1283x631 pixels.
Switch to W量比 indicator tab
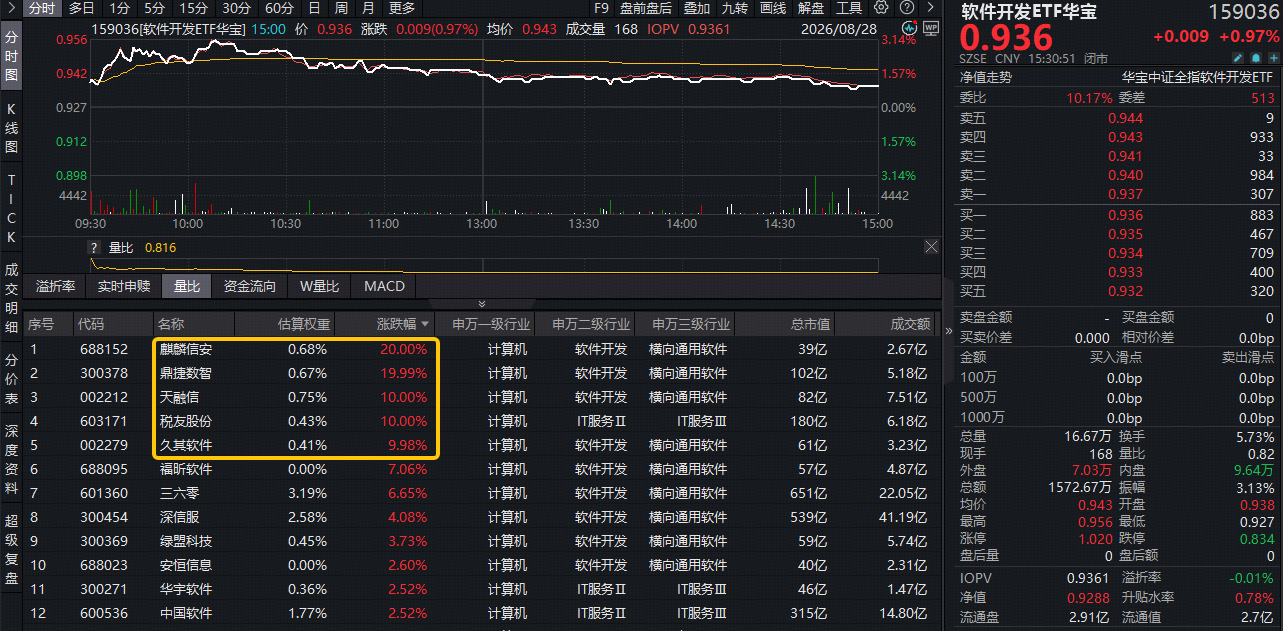[320, 286]
